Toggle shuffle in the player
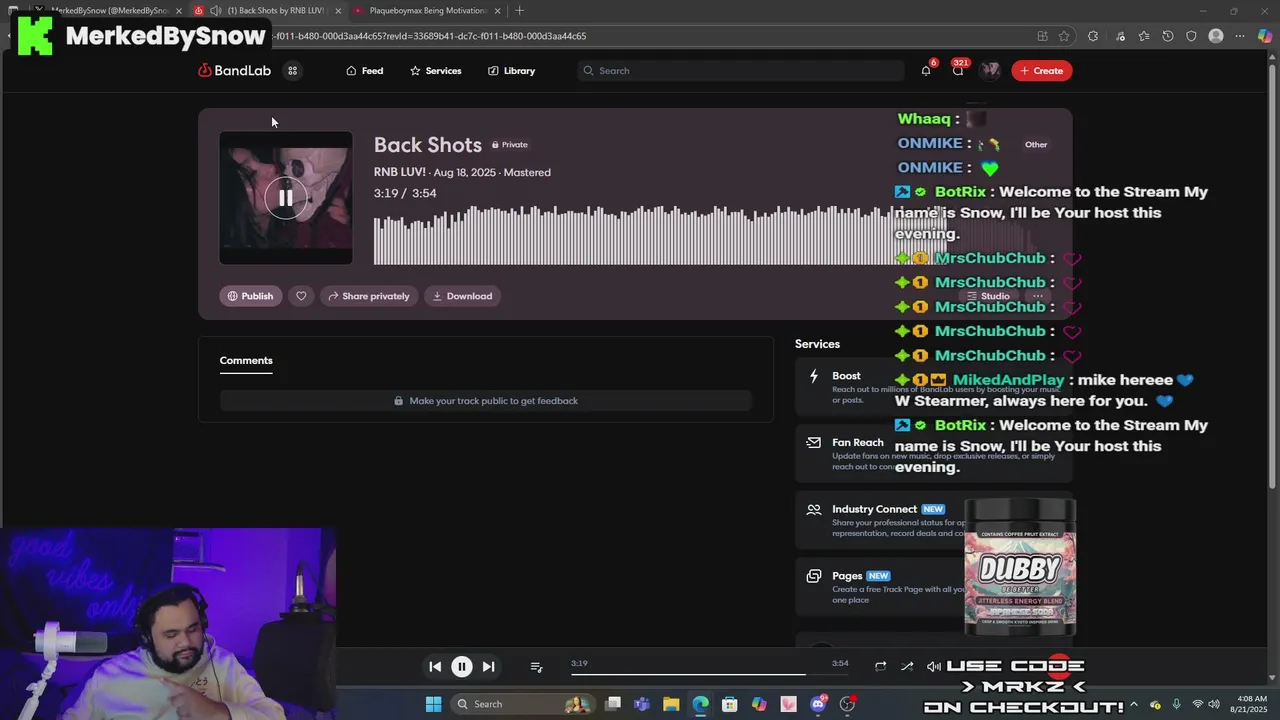Image resolution: width=1280 pixels, height=720 pixels. pyautogui.click(x=907, y=667)
